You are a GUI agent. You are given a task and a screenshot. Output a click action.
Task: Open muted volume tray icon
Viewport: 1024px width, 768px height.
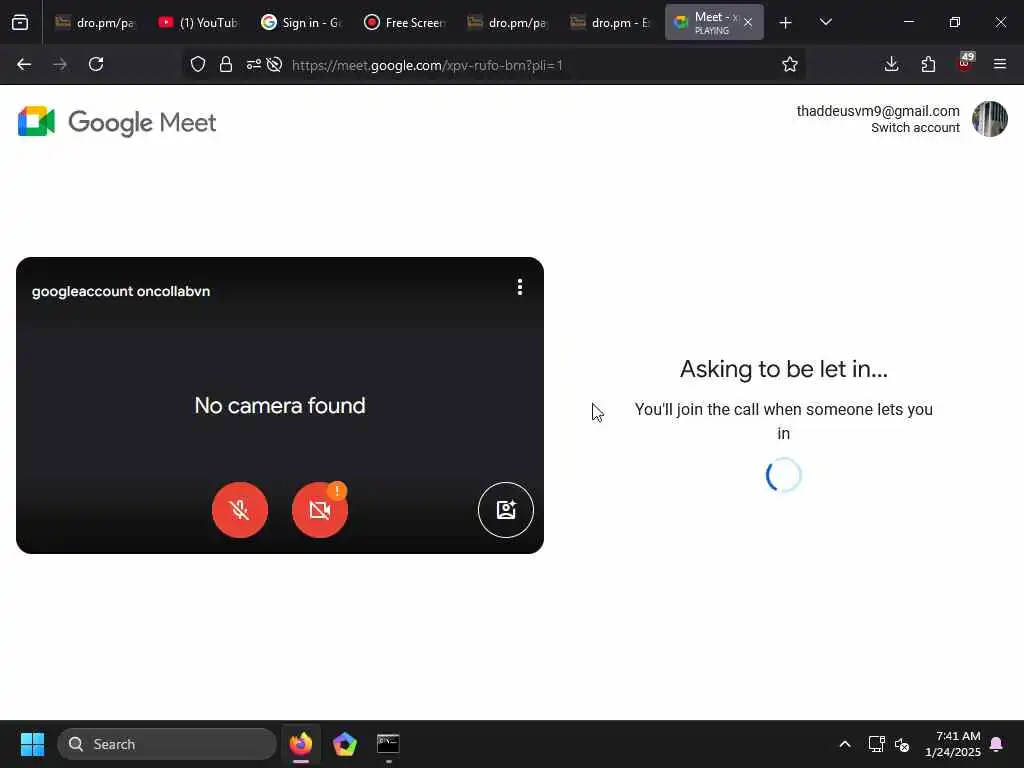pyautogui.click(x=902, y=744)
